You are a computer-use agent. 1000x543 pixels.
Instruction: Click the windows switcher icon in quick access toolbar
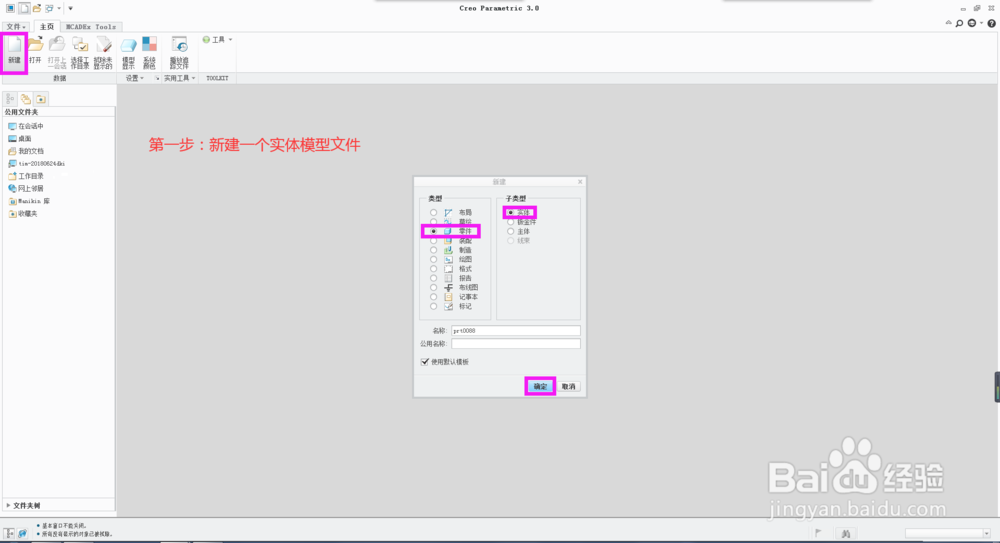click(x=49, y=8)
